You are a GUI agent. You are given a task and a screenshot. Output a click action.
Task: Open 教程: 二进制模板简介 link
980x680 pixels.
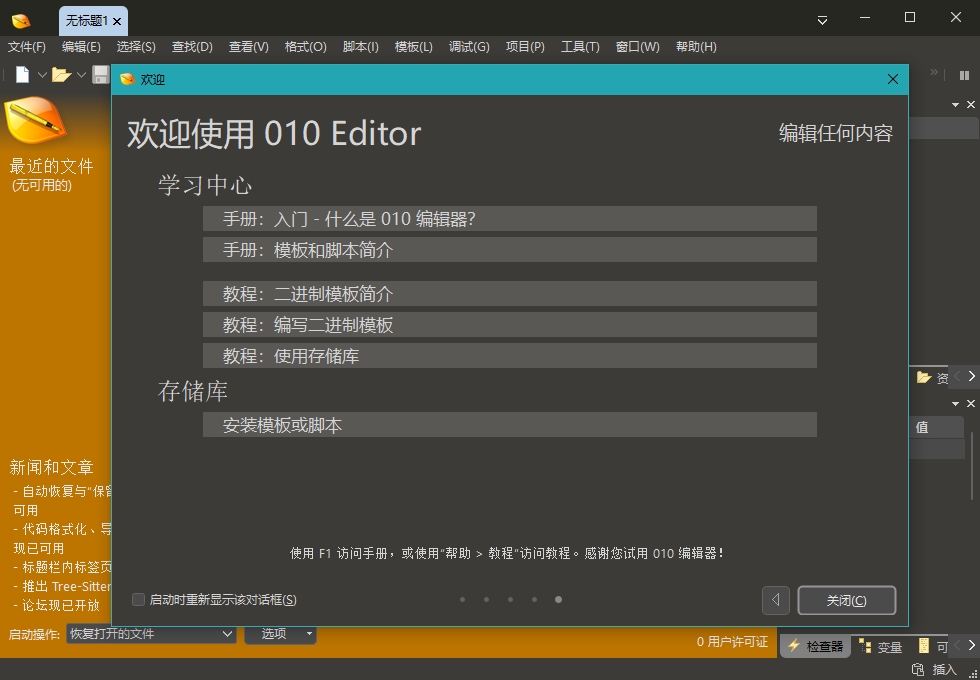click(x=509, y=294)
